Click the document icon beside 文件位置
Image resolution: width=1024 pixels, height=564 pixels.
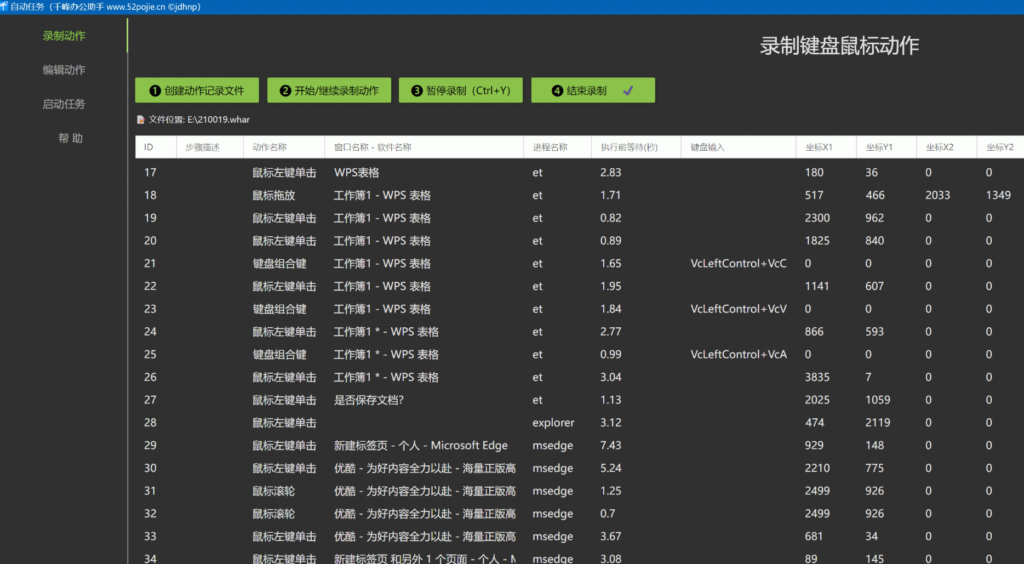click(x=141, y=119)
